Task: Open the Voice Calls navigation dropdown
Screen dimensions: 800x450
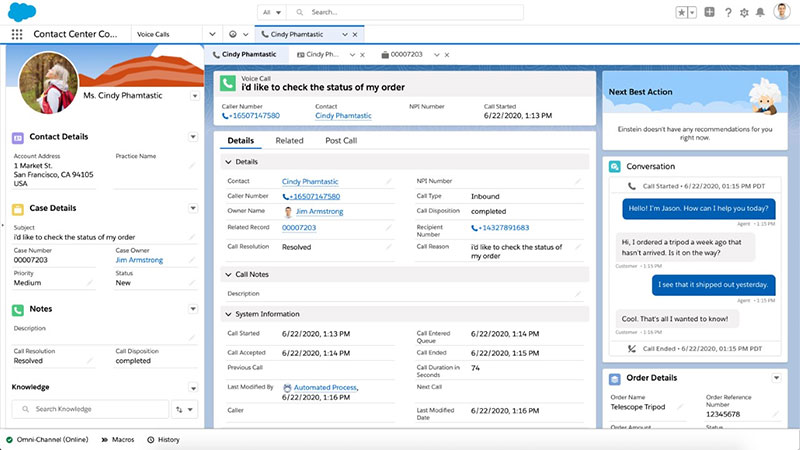Action: click(x=212, y=34)
